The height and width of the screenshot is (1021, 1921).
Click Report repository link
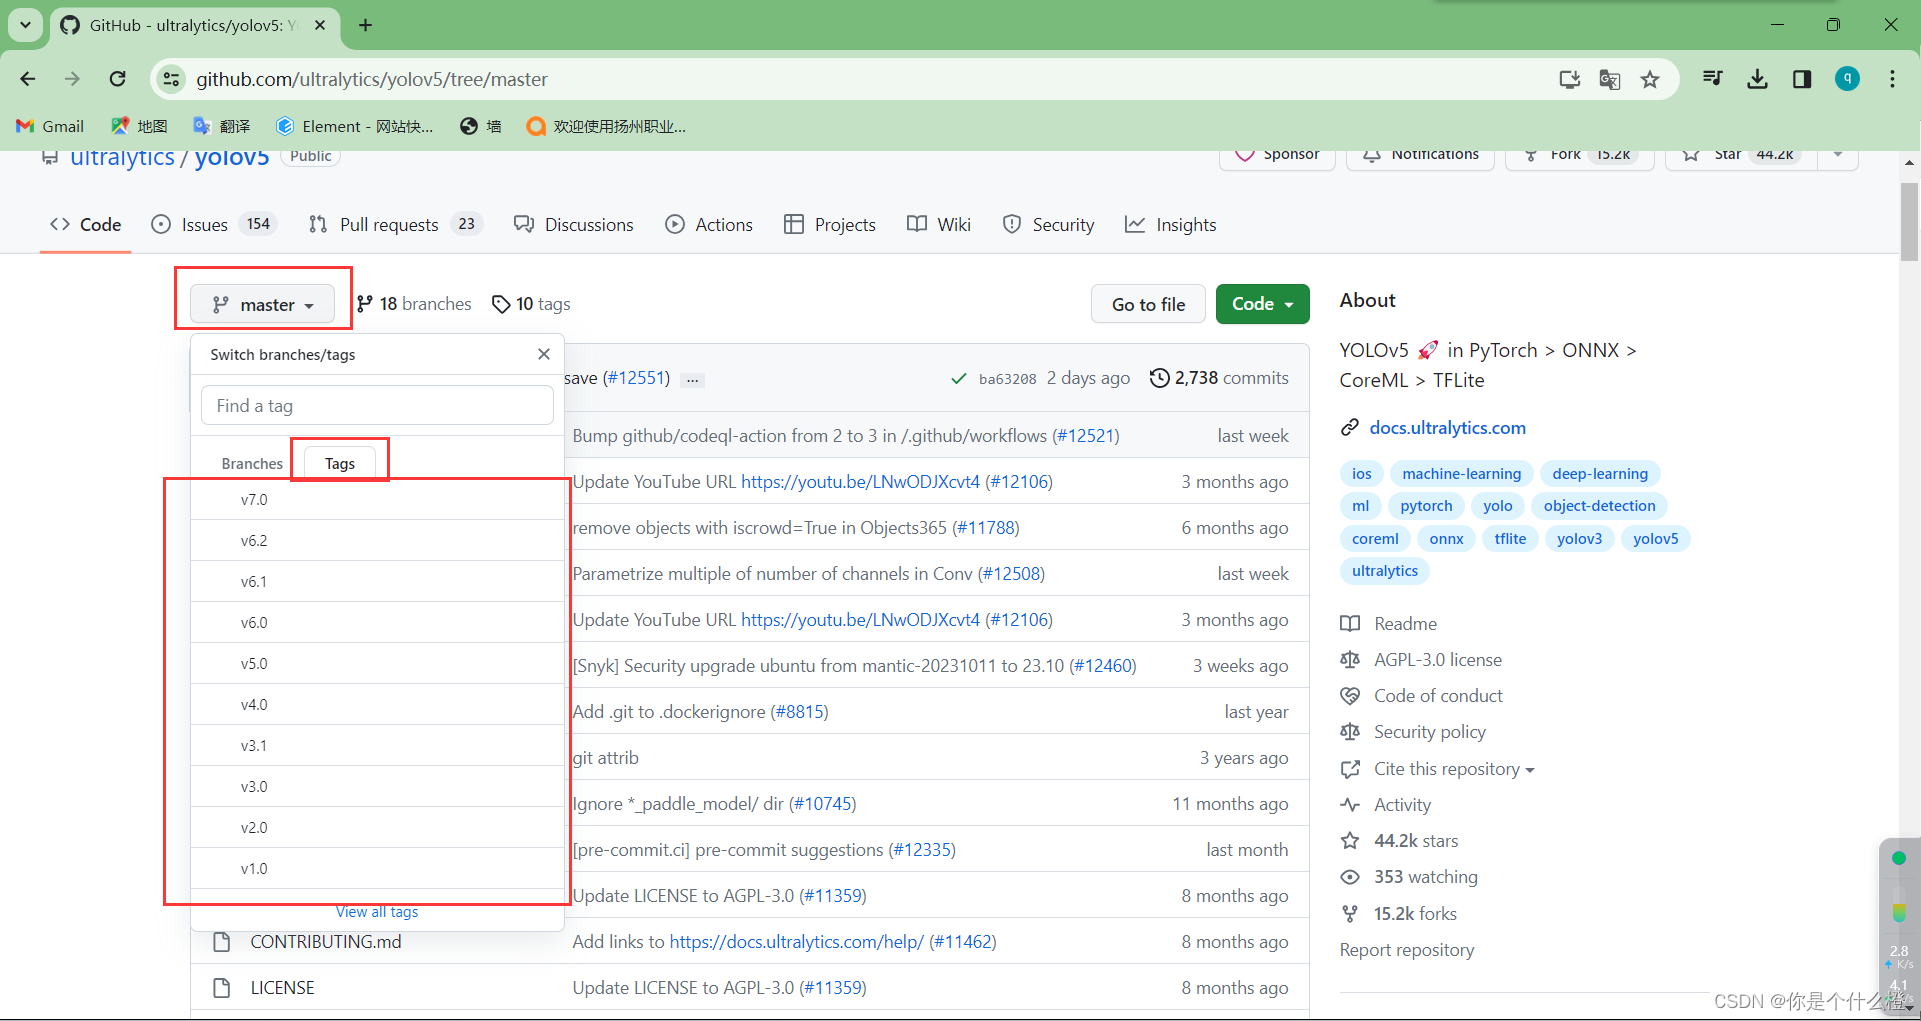tap(1407, 950)
